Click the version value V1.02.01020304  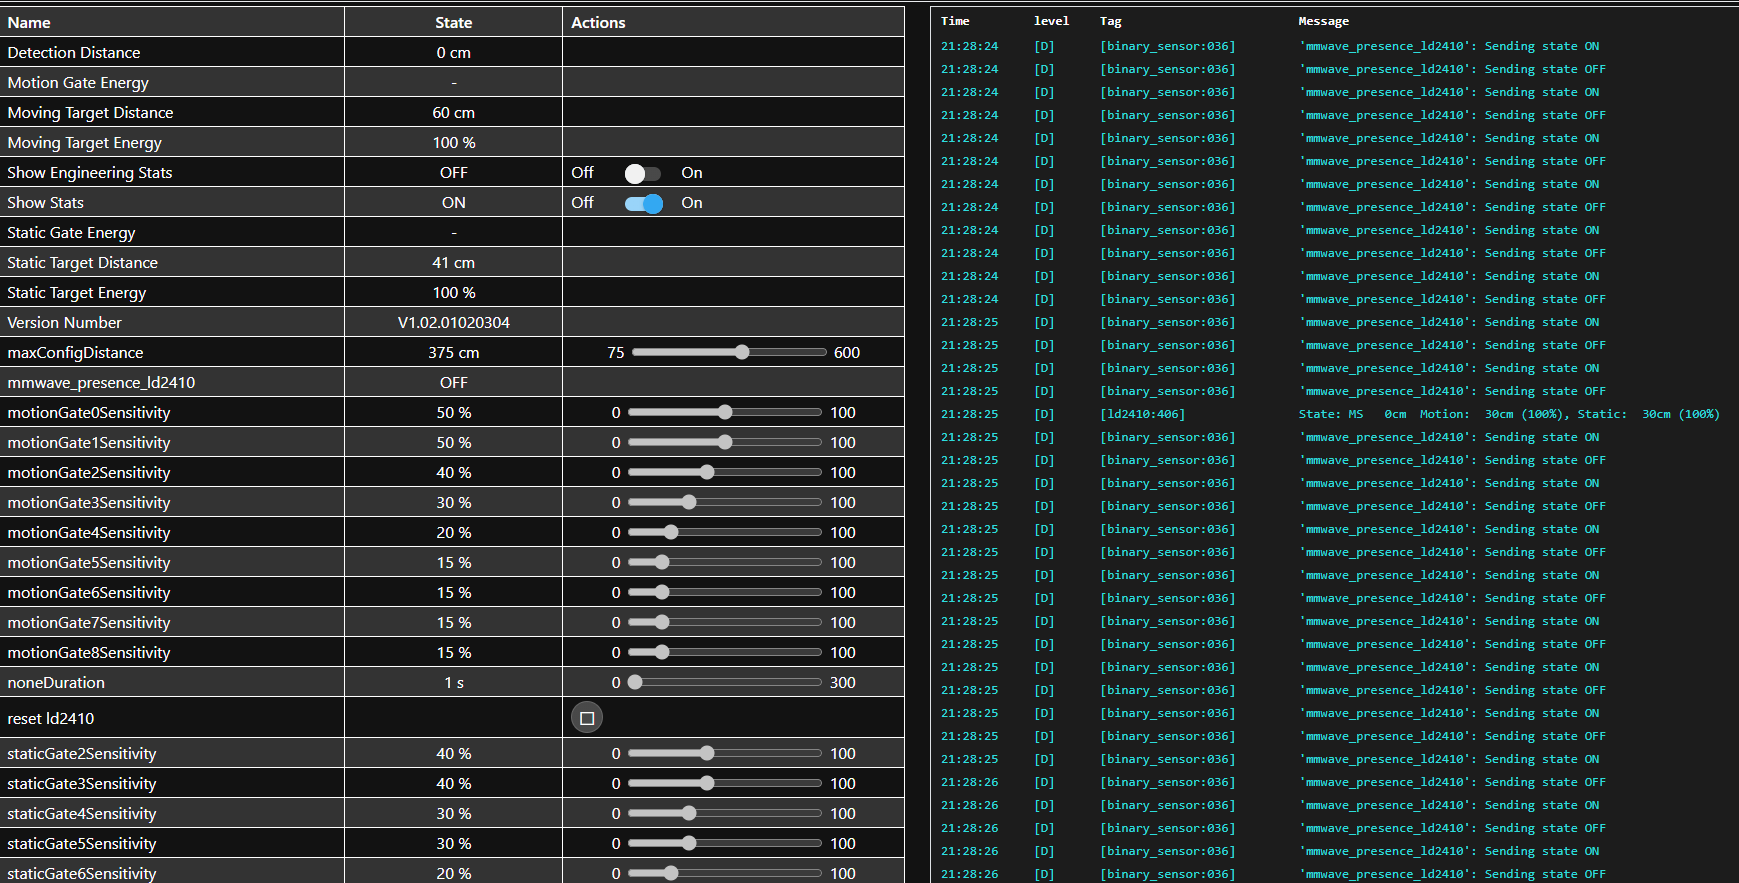coord(454,322)
